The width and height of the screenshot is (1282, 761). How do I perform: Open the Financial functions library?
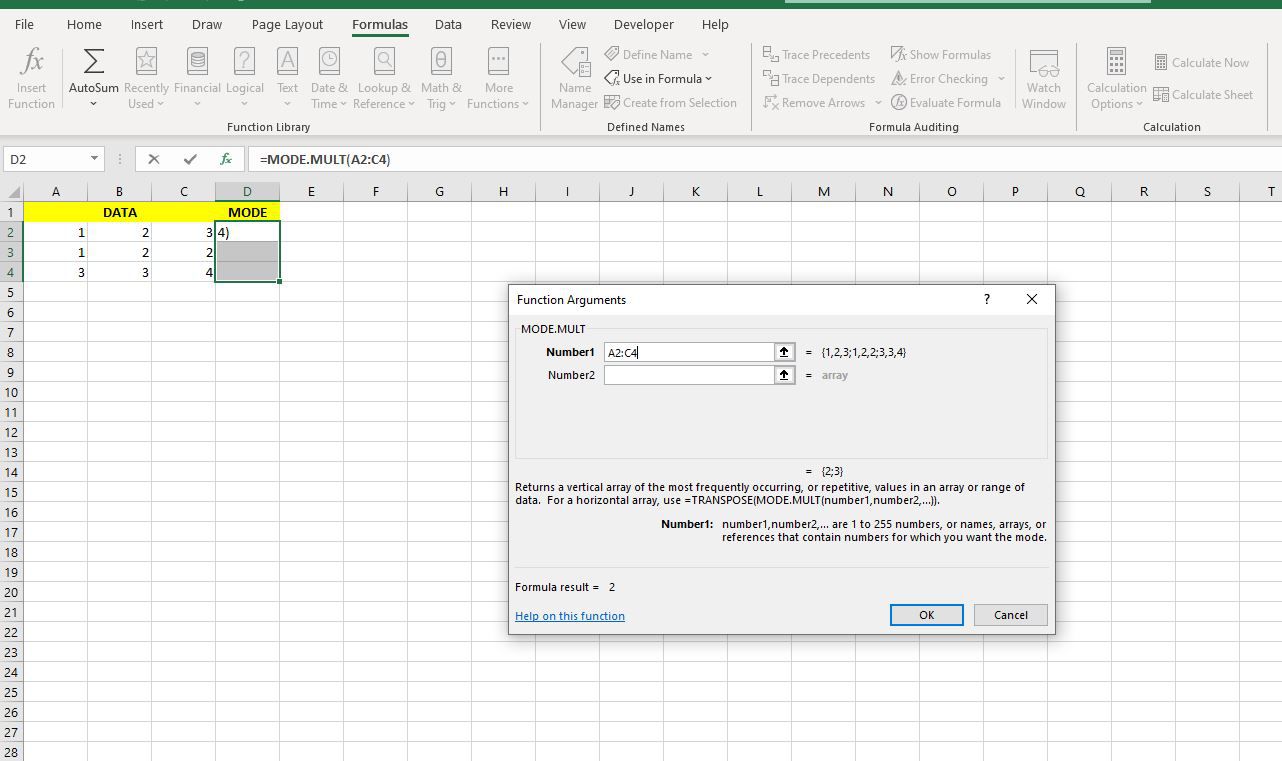click(197, 78)
